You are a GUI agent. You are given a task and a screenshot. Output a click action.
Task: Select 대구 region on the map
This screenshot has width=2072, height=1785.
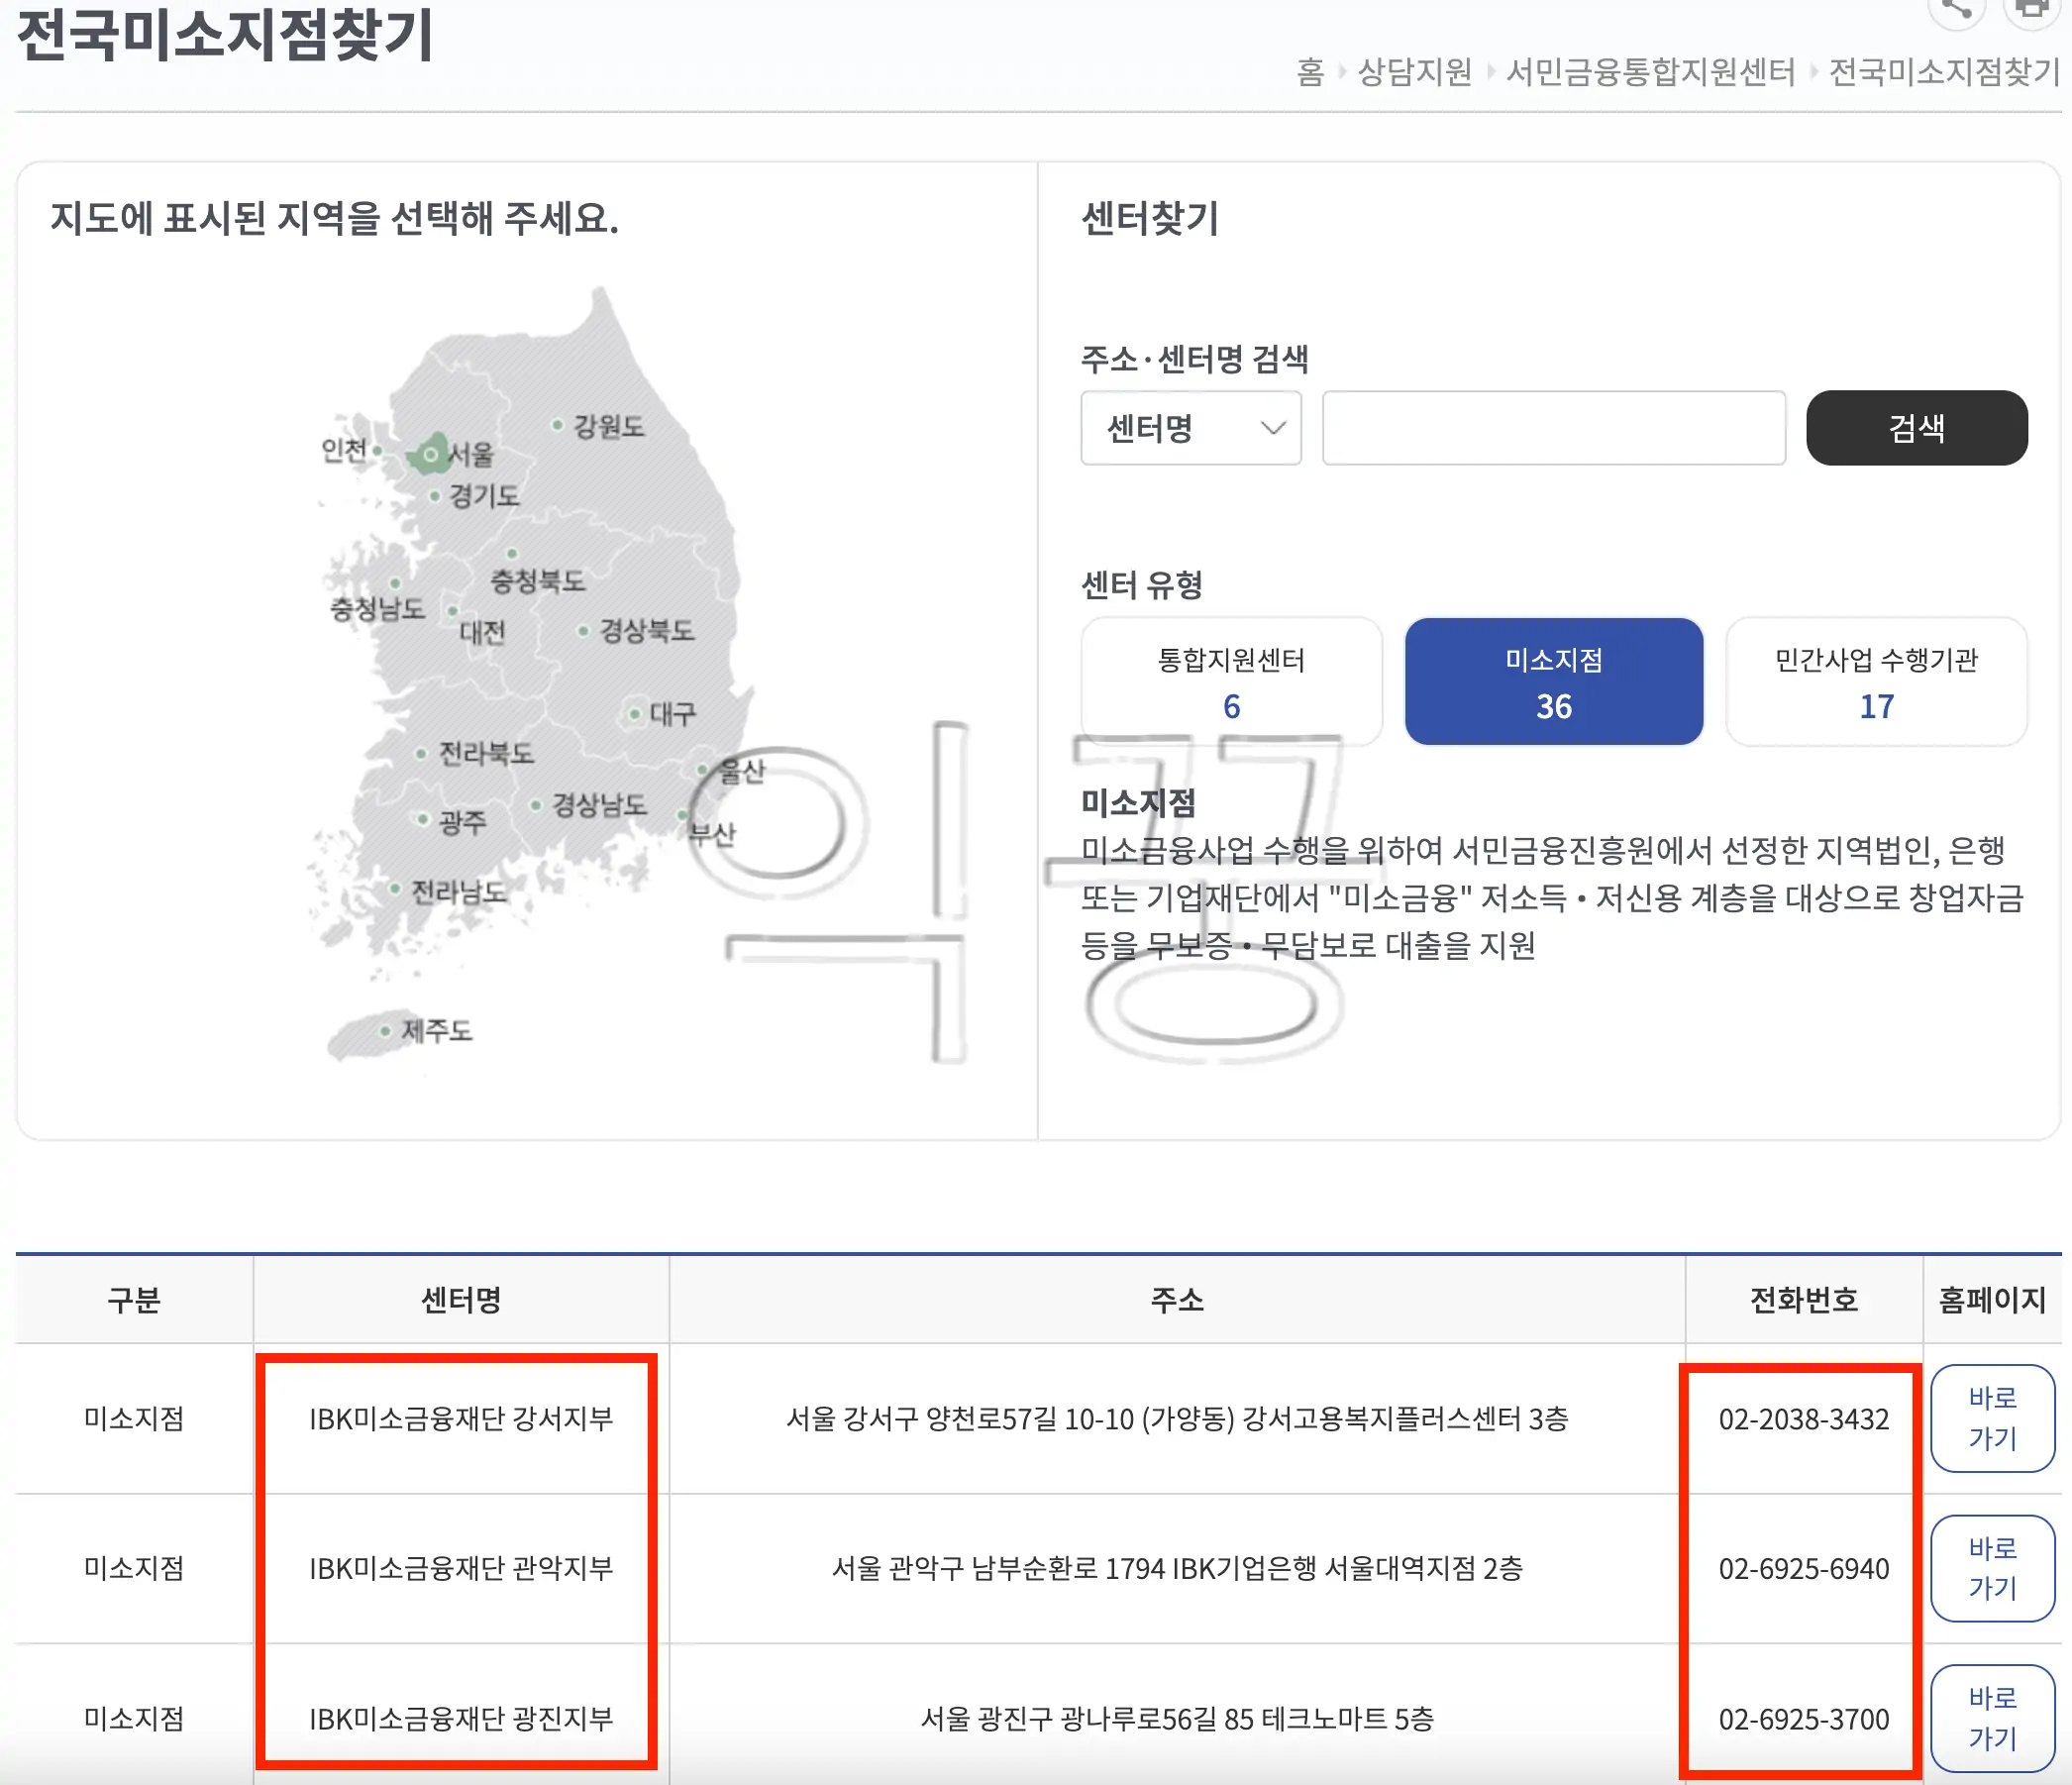coord(637,713)
